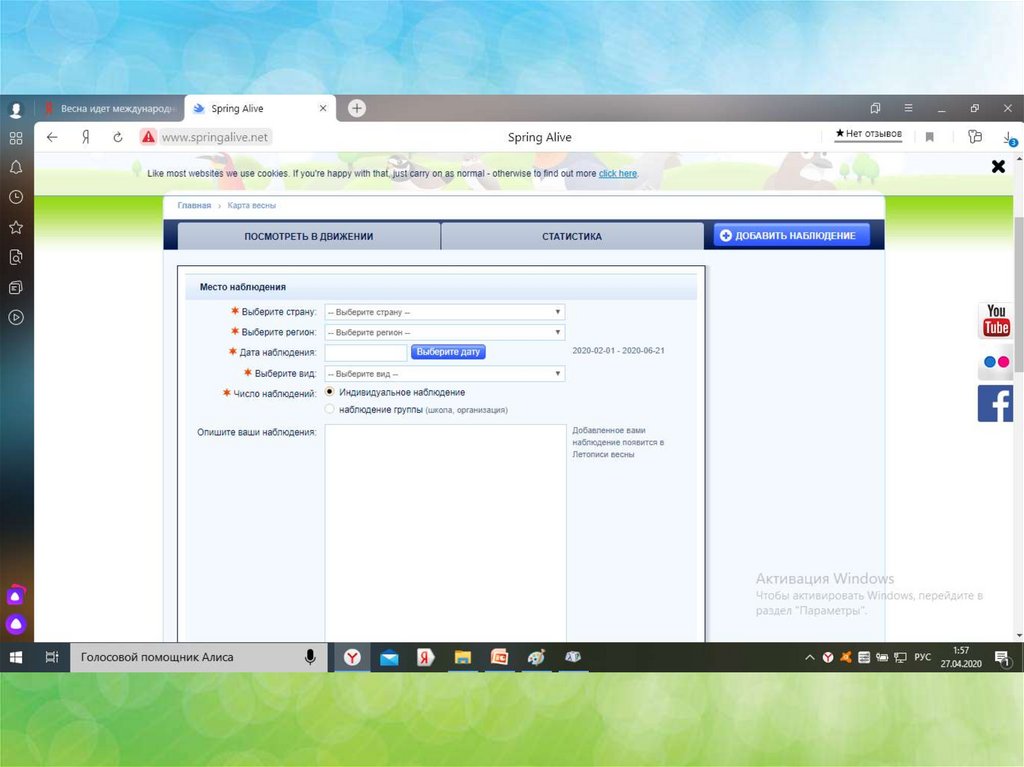Open the browser hamburger menu

point(908,108)
